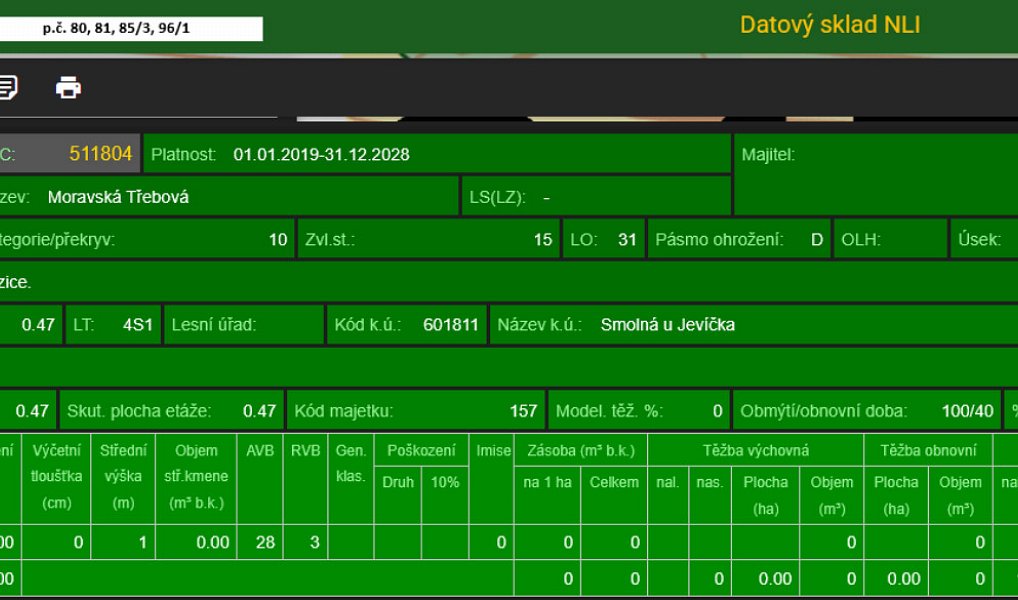1018x600 pixels.
Task: Select the name "Moravská Třebová"
Action: coord(118,197)
